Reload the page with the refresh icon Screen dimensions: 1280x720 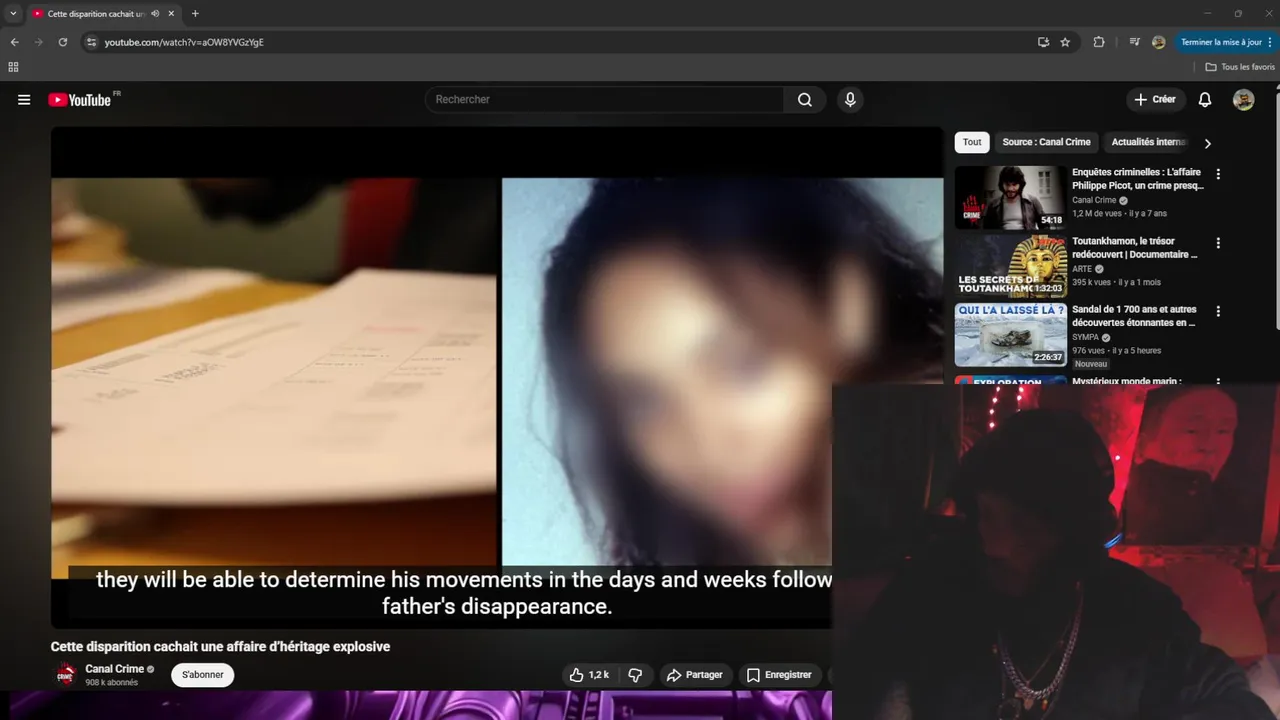coord(63,42)
